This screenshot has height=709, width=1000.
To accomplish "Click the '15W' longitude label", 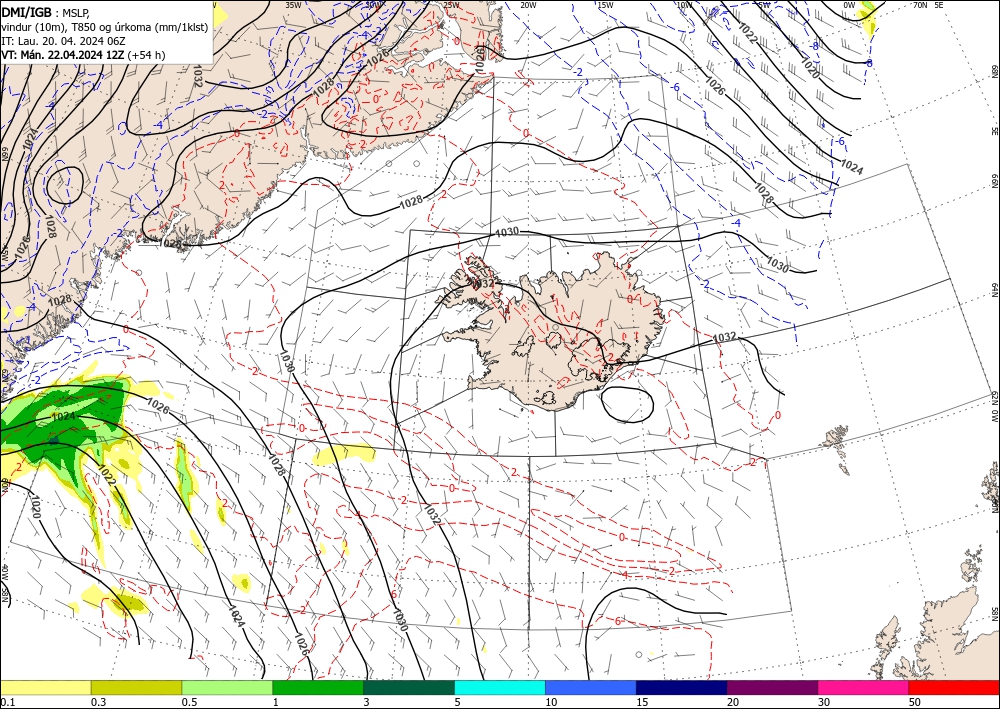I will 605,5.
